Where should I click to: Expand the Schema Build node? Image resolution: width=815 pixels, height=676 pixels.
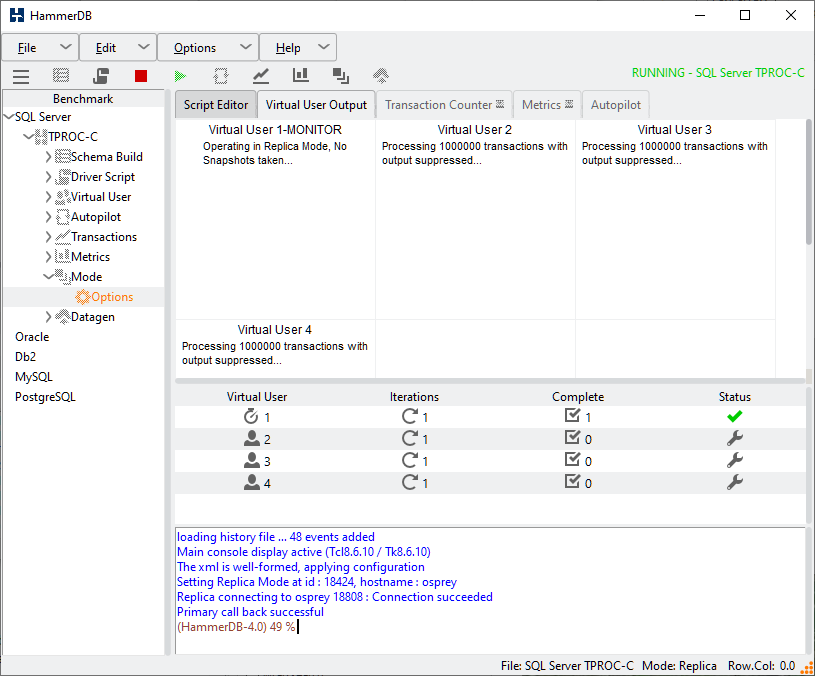pyautogui.click(x=48, y=156)
